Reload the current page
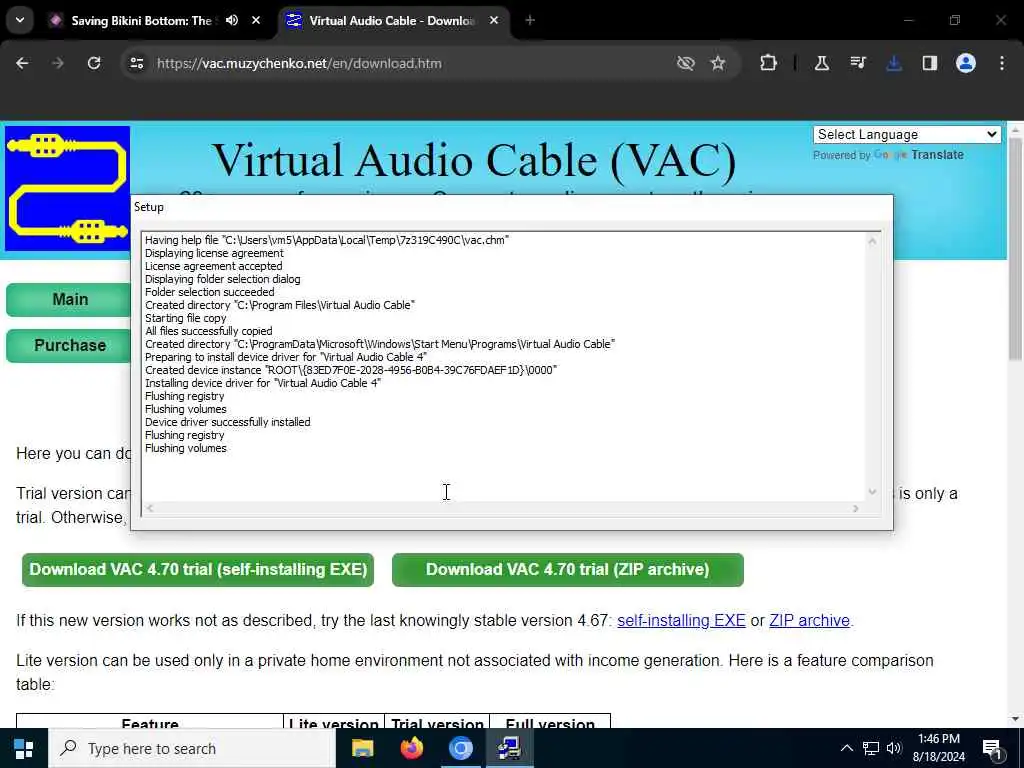1024x768 pixels. 94,63
